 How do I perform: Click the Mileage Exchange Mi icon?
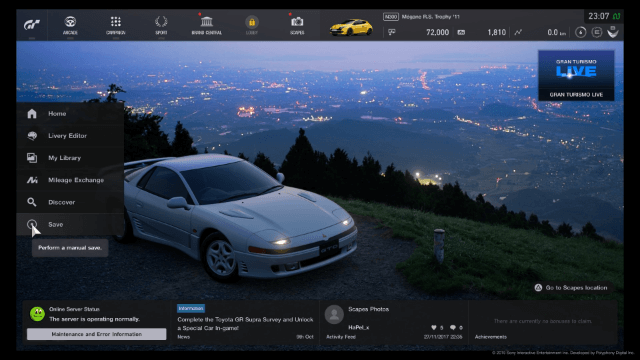click(32, 180)
